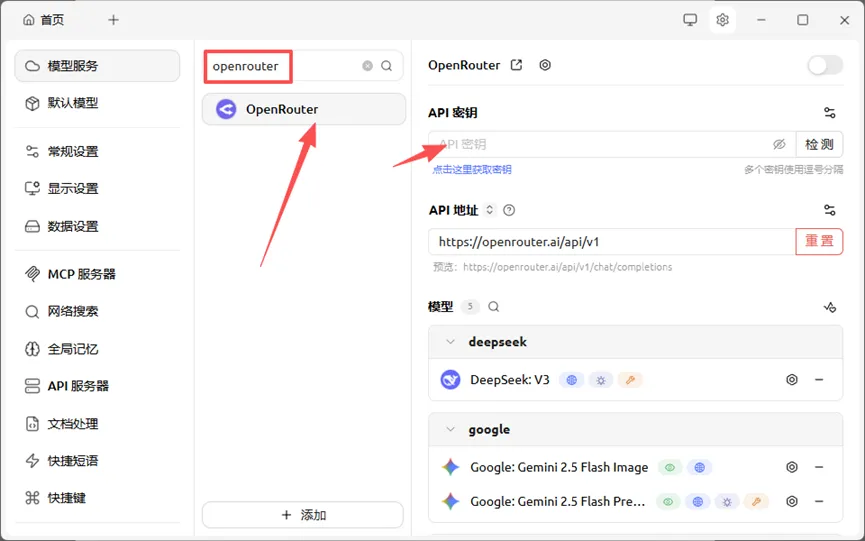Click vision eye tag on Gemini 2.5 Flash Pre…
The height and width of the screenshot is (541, 865).
(x=668, y=502)
